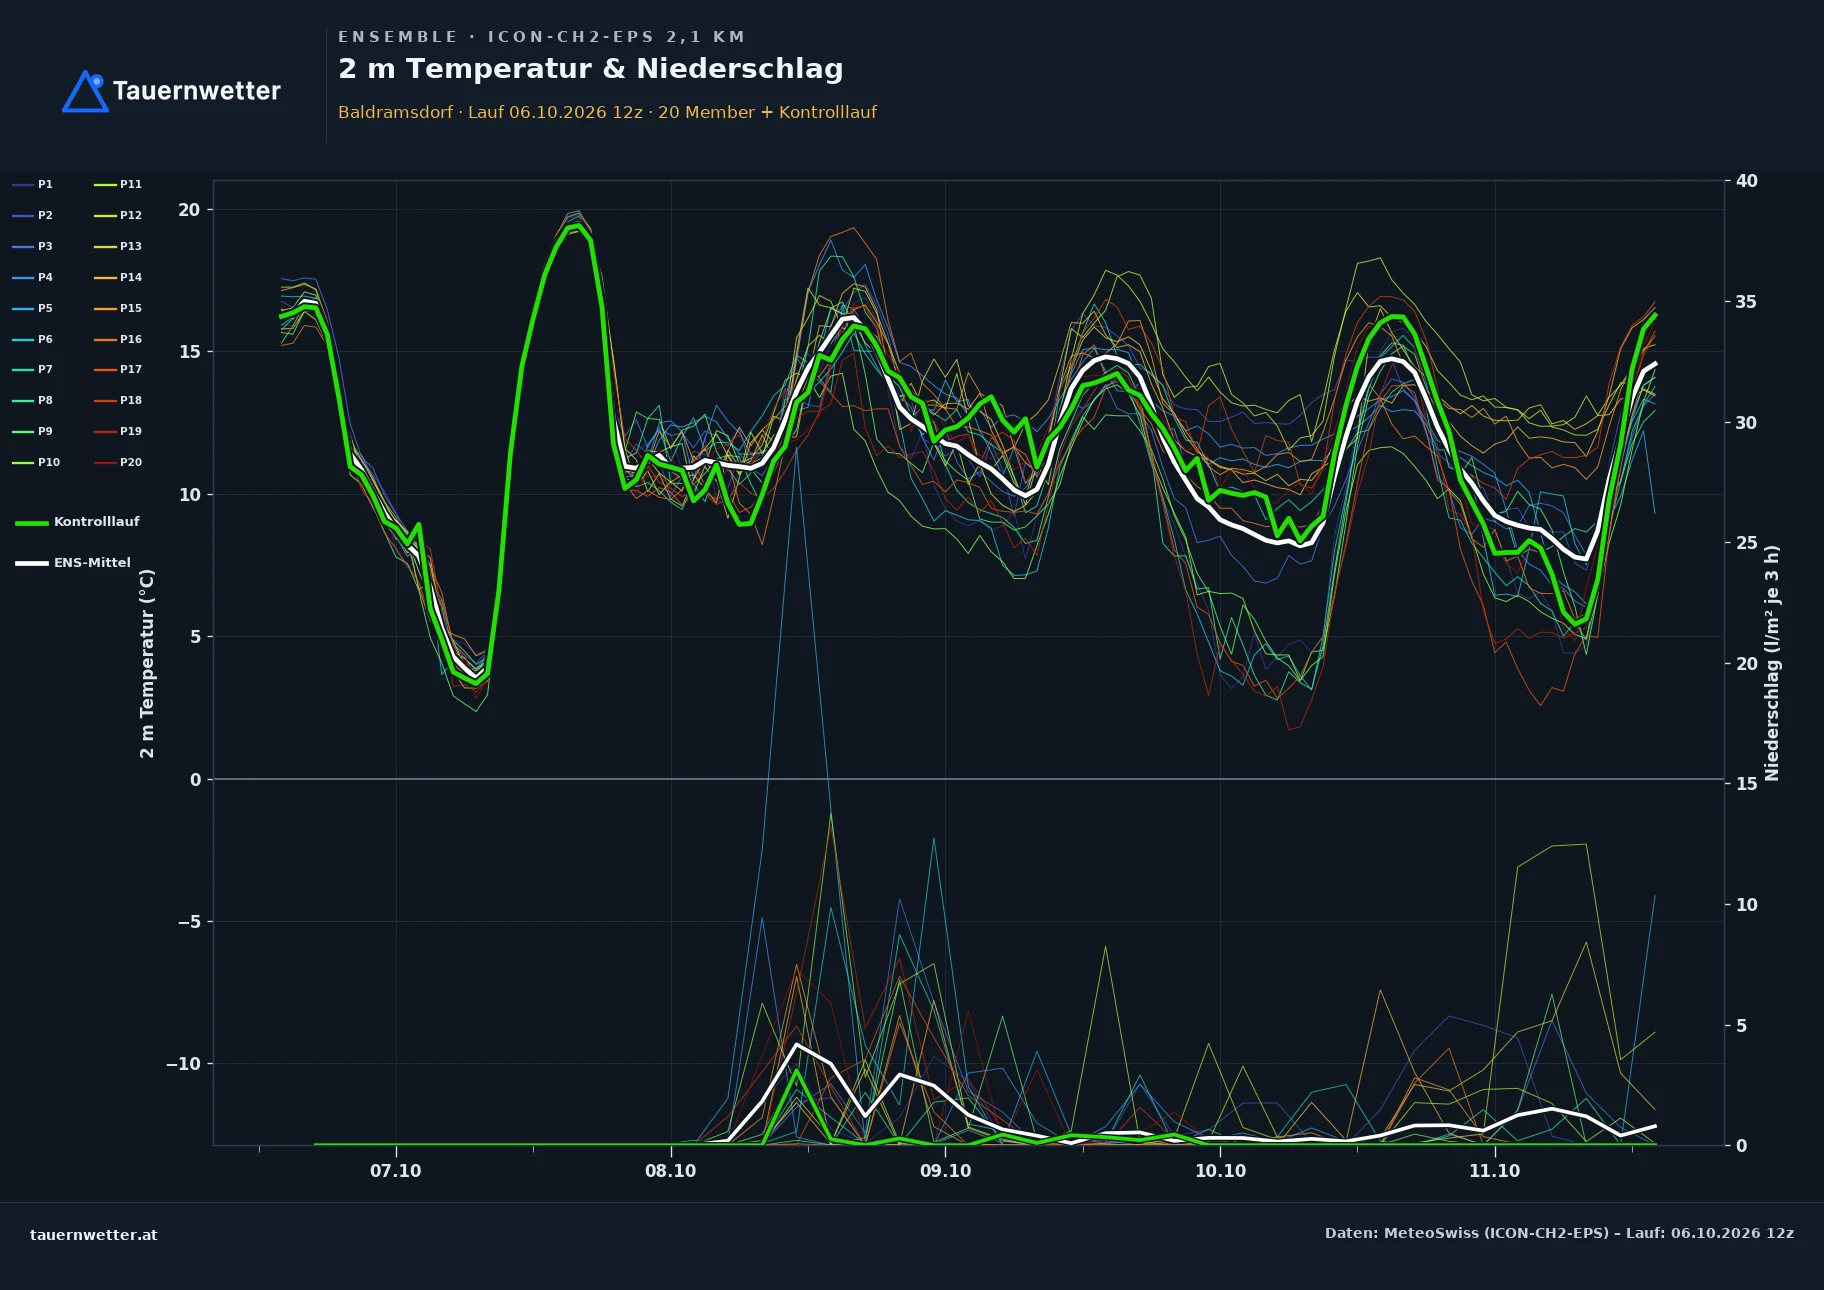This screenshot has height=1290, width=1824.
Task: Click the 'Daten: MeteoSwiss' source note
Action: pyautogui.click(x=1559, y=1233)
